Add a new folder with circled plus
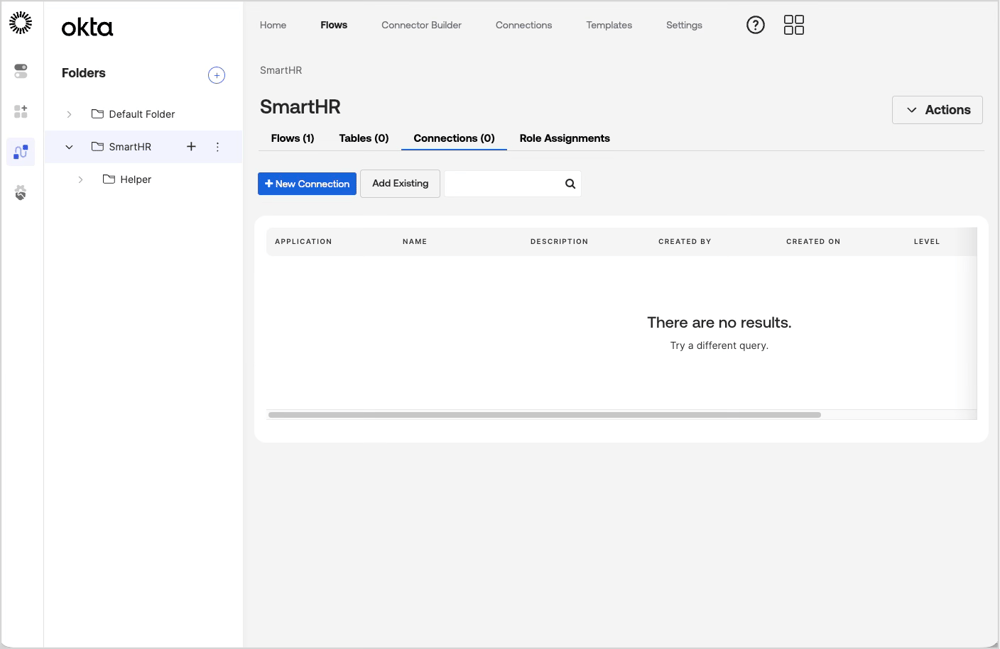This screenshot has width=1000, height=649. (217, 75)
